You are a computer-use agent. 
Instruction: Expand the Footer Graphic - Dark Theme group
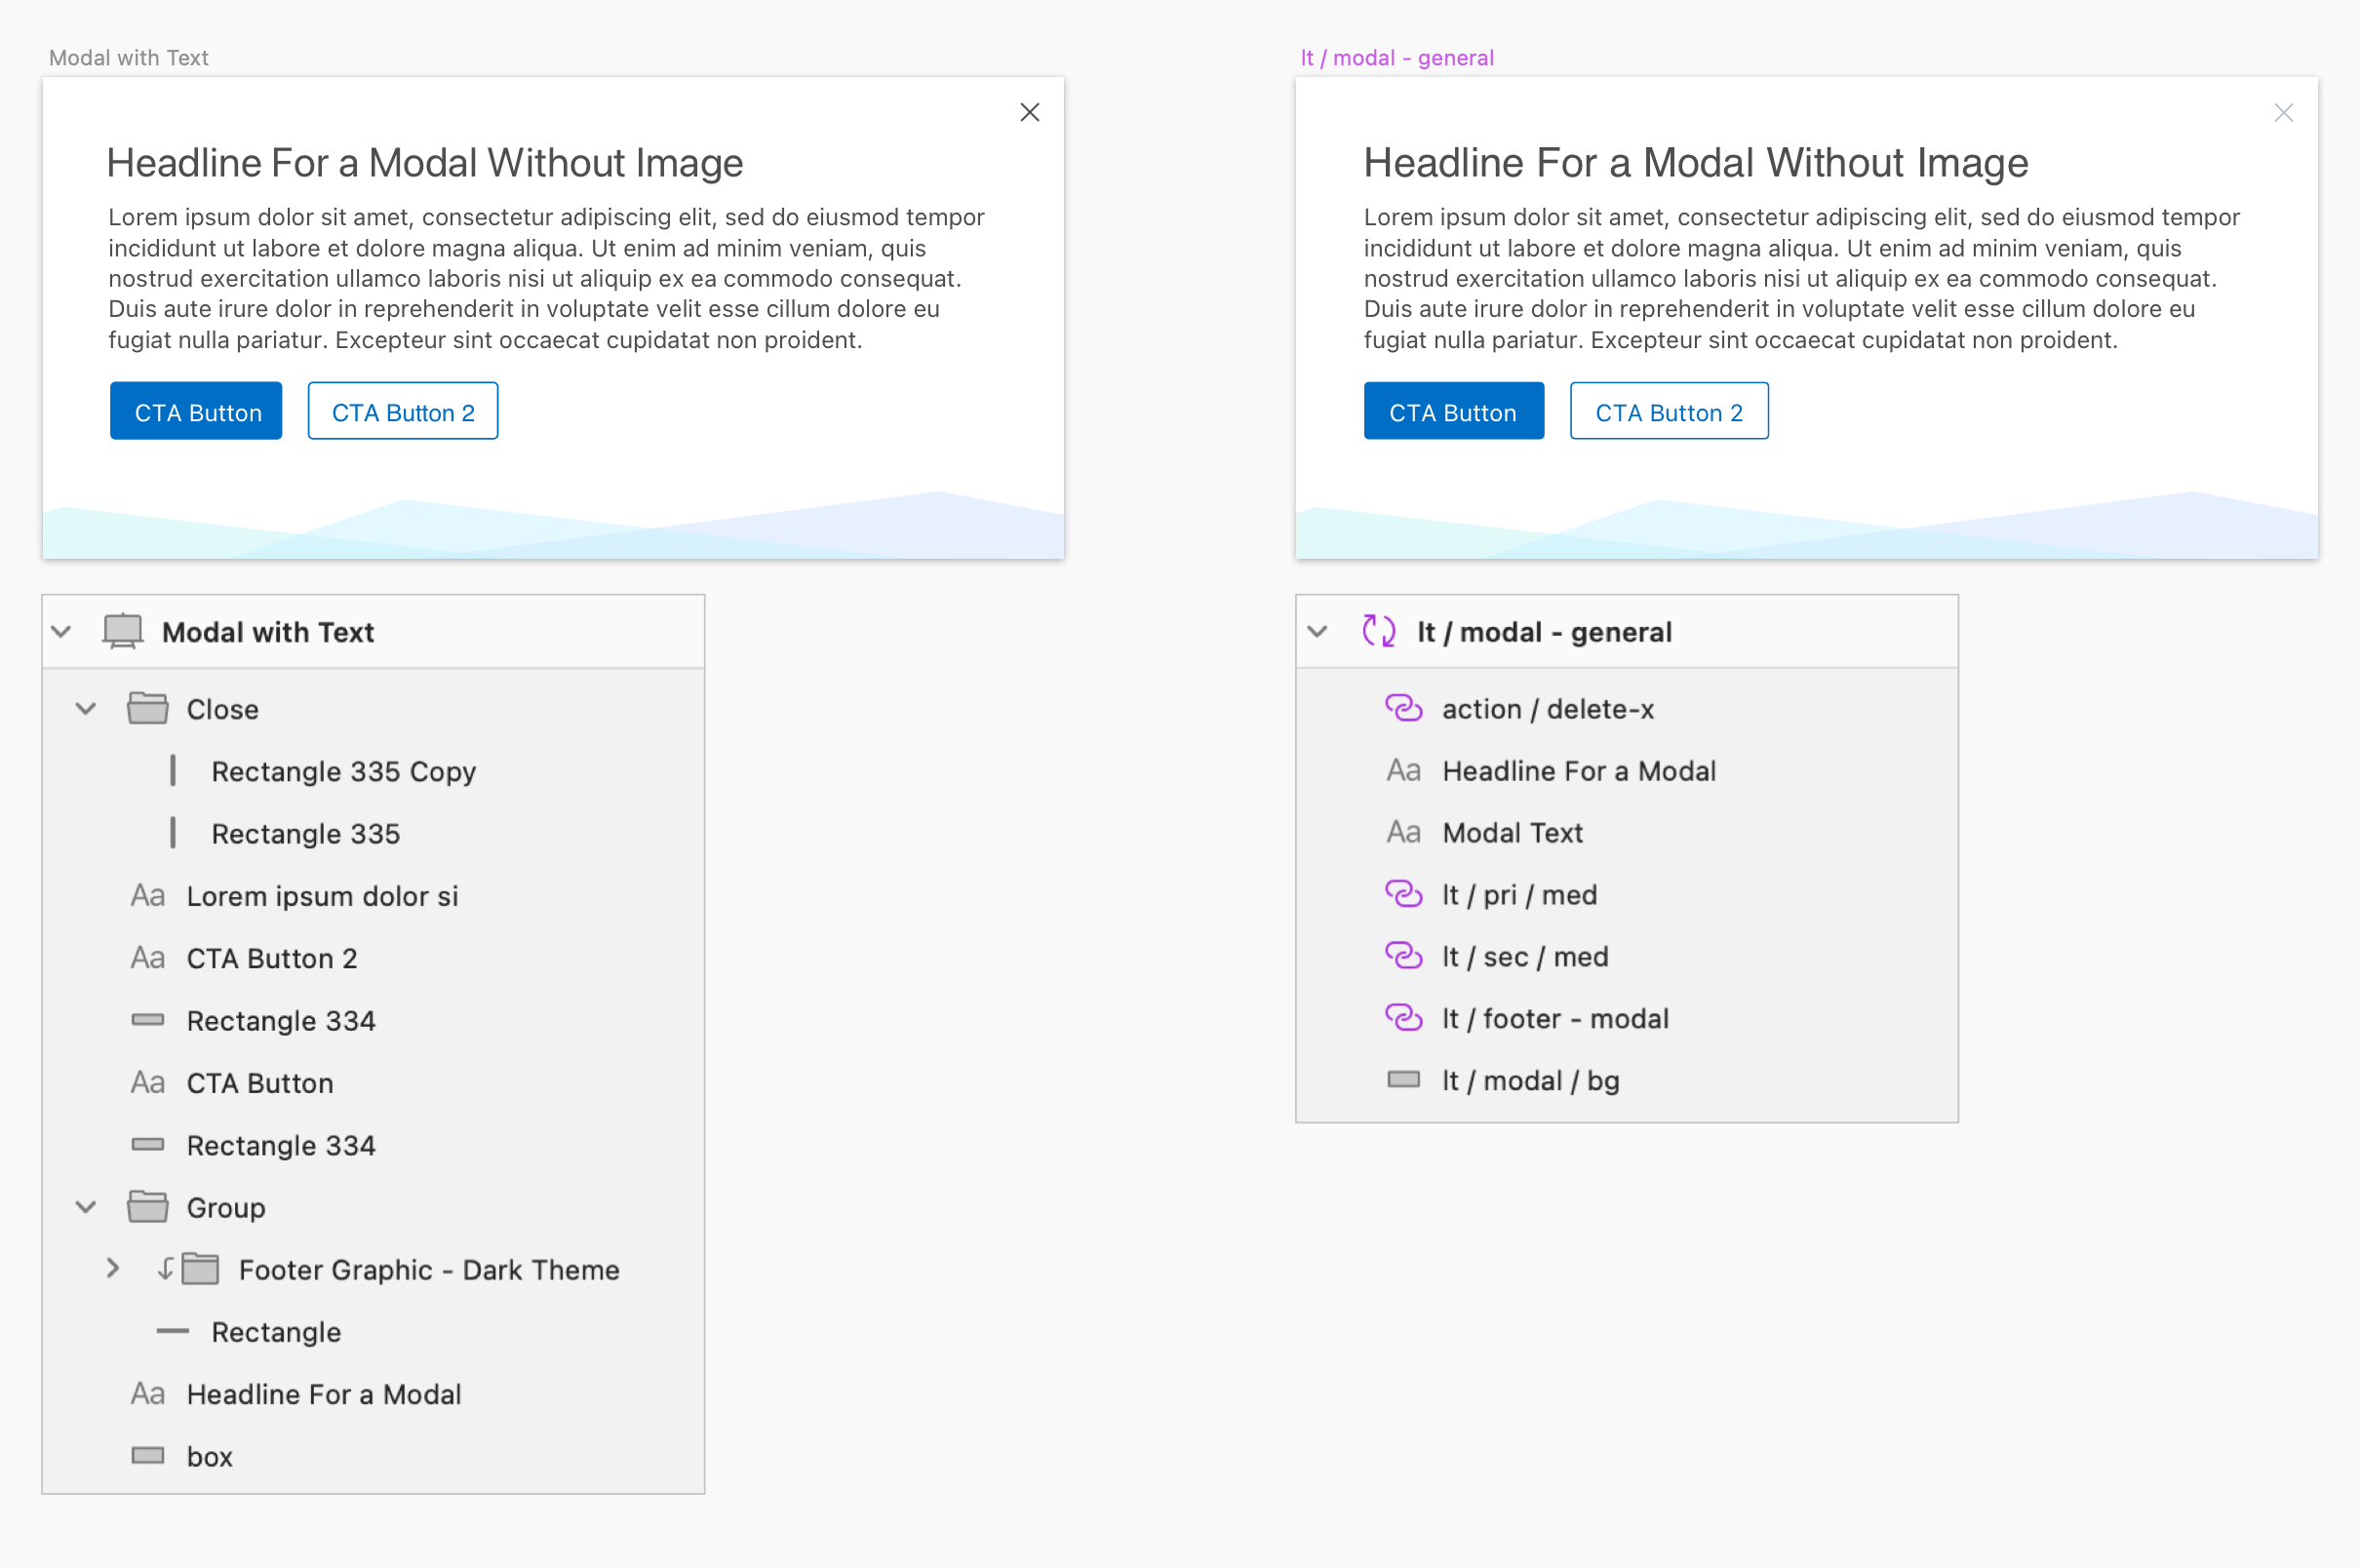[x=113, y=1269]
